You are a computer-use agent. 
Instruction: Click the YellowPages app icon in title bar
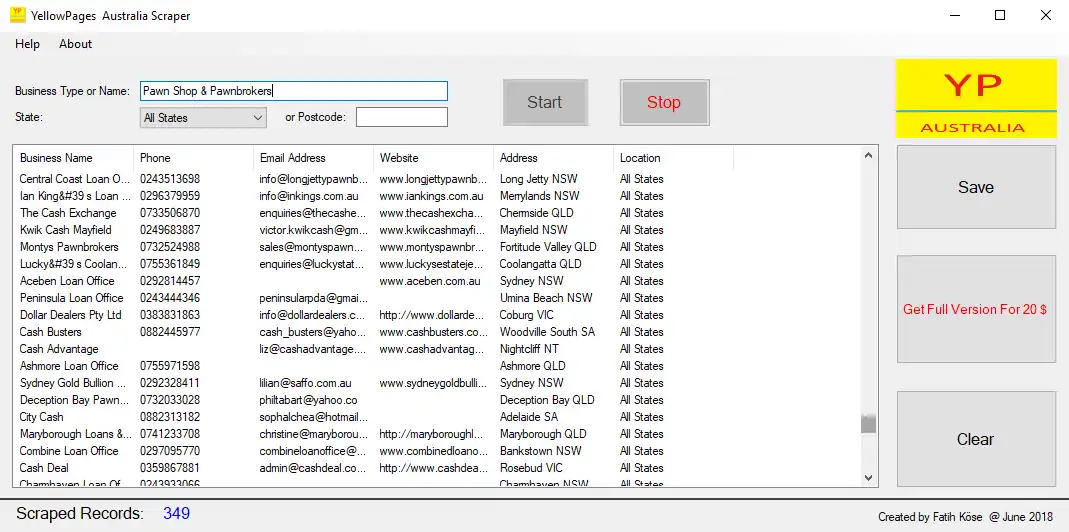click(x=18, y=15)
